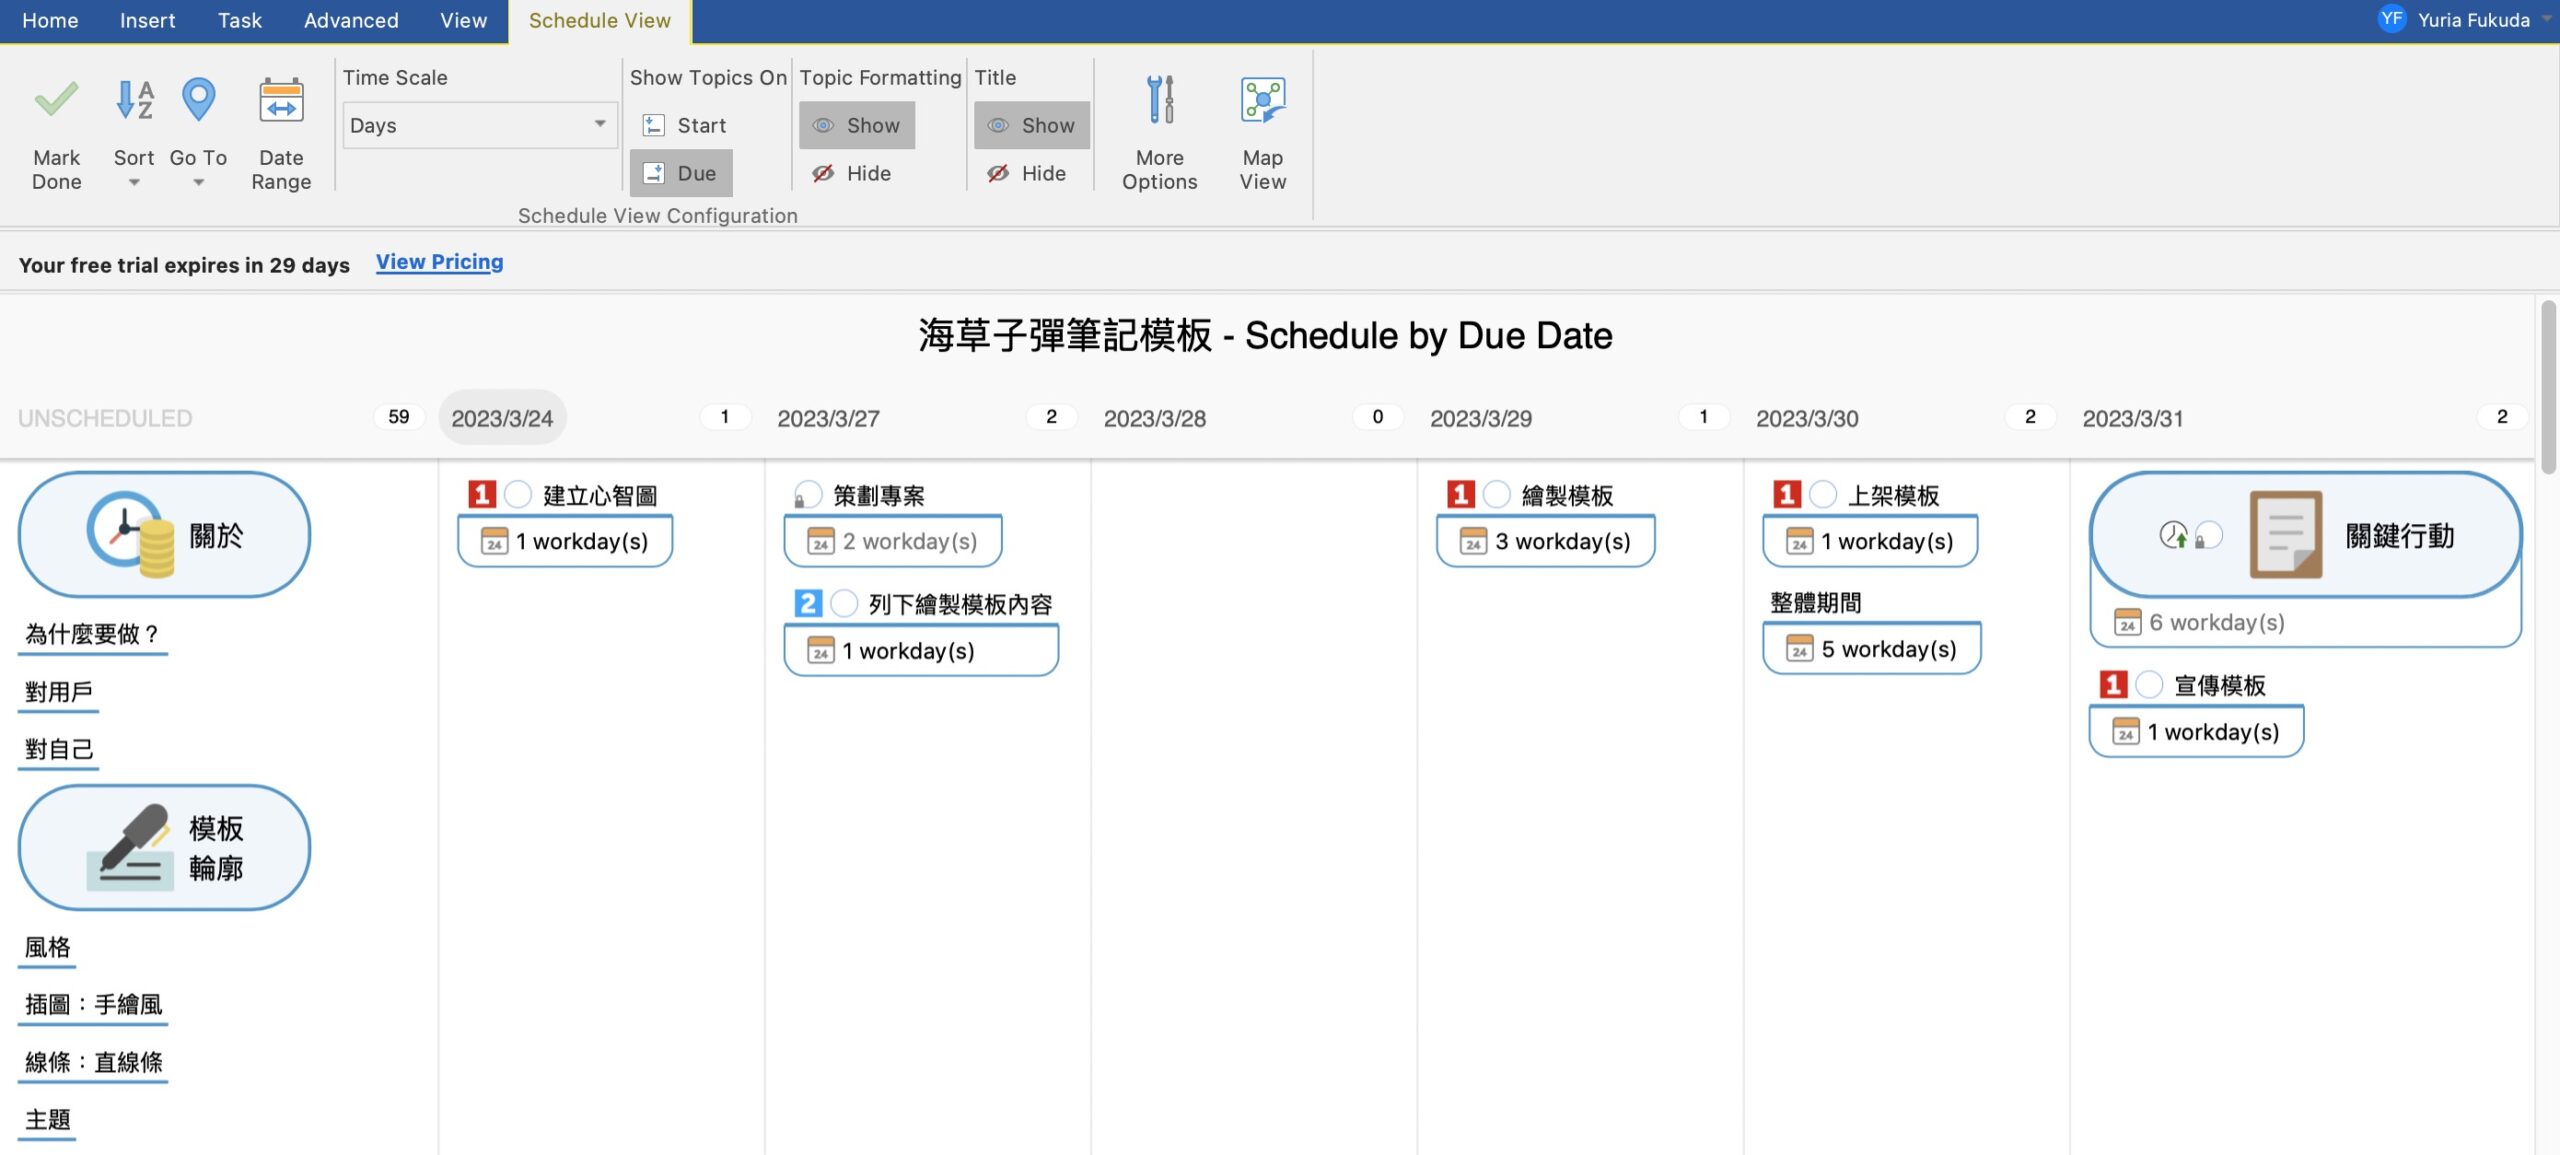This screenshot has height=1155, width=2560.
Task: Select the 整體期間 topic
Action: [x=1815, y=602]
